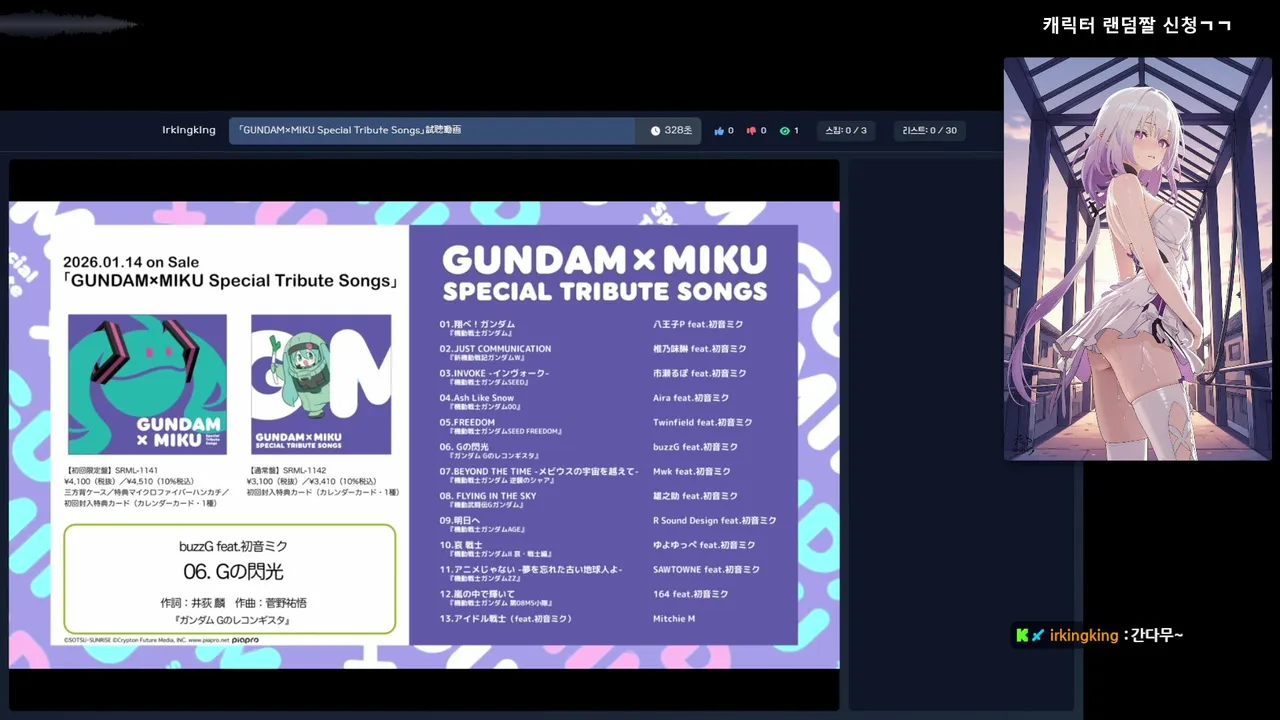Click the 캐릭터 랜덤짤 신청ㄱㄱ heading

click(1136, 25)
